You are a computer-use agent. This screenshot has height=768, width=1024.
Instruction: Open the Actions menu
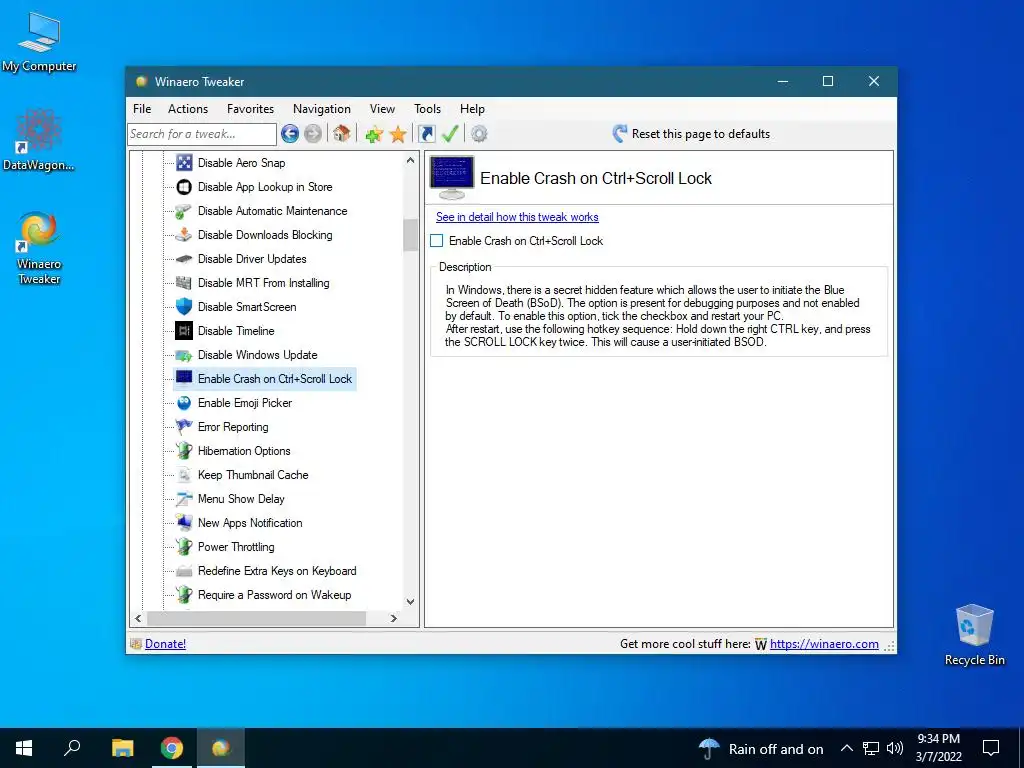(188, 109)
